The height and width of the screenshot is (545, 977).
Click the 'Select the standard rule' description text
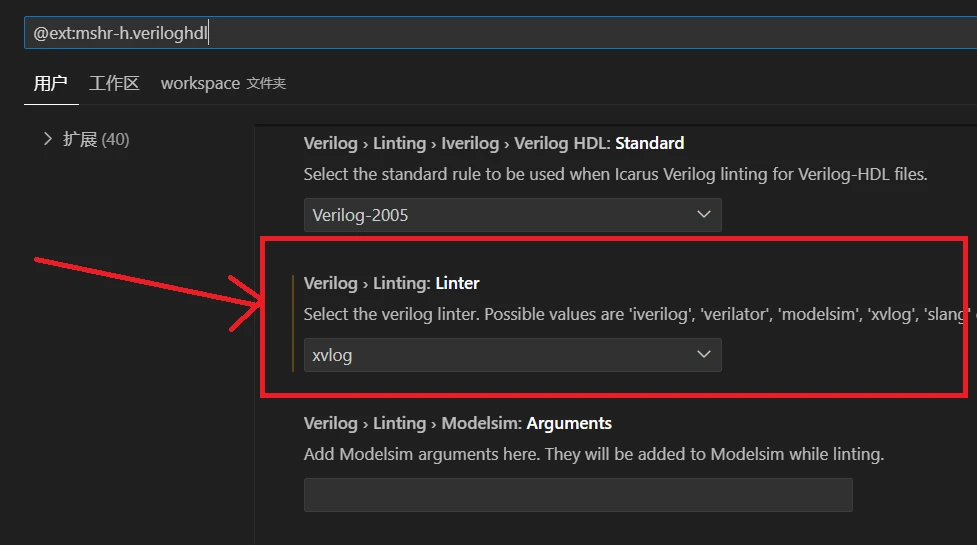615,174
